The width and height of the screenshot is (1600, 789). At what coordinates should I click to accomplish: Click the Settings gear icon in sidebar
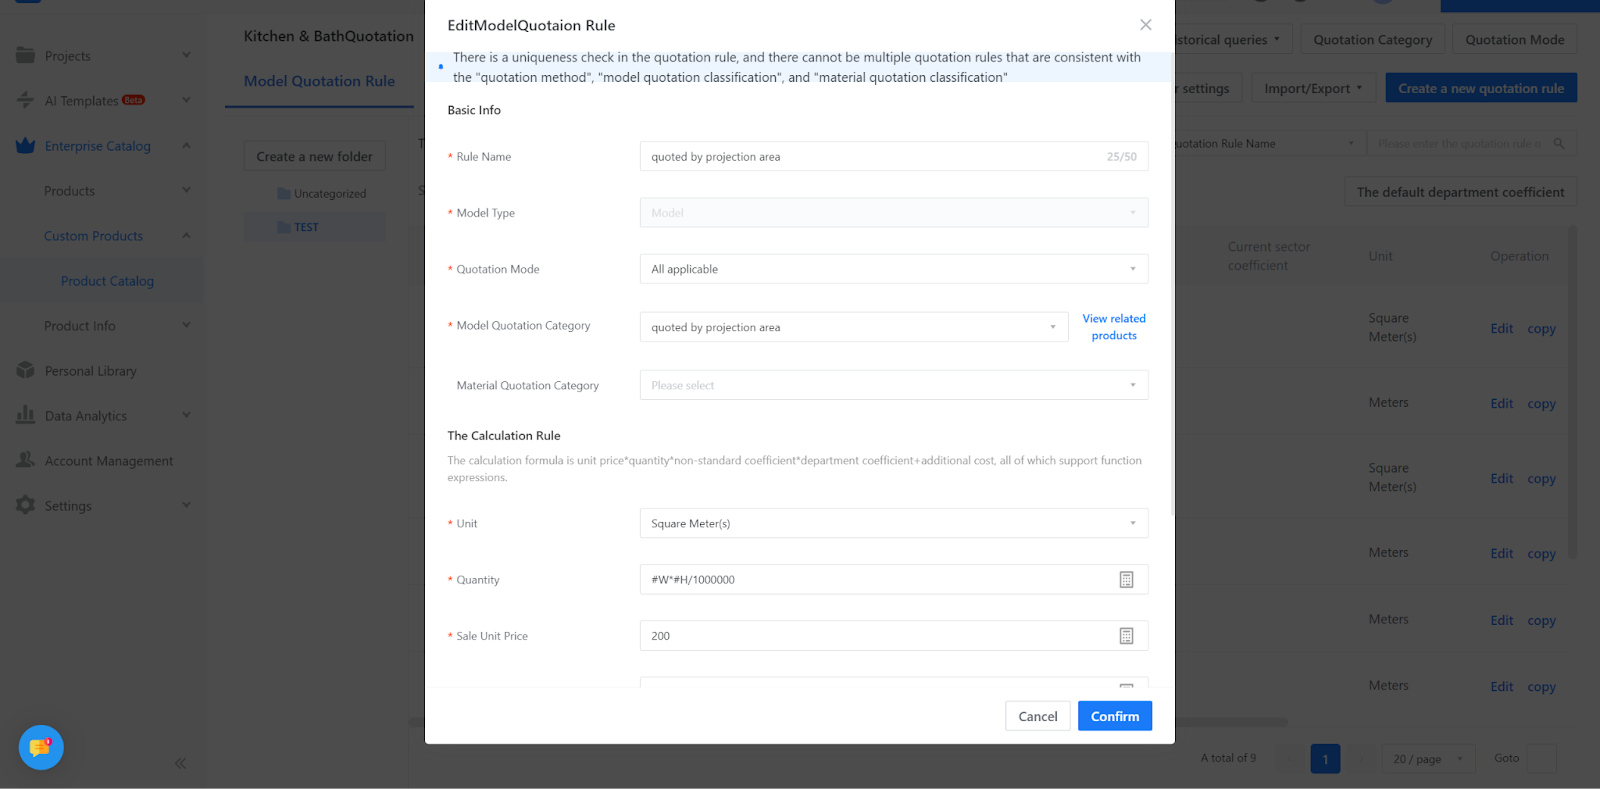point(26,506)
